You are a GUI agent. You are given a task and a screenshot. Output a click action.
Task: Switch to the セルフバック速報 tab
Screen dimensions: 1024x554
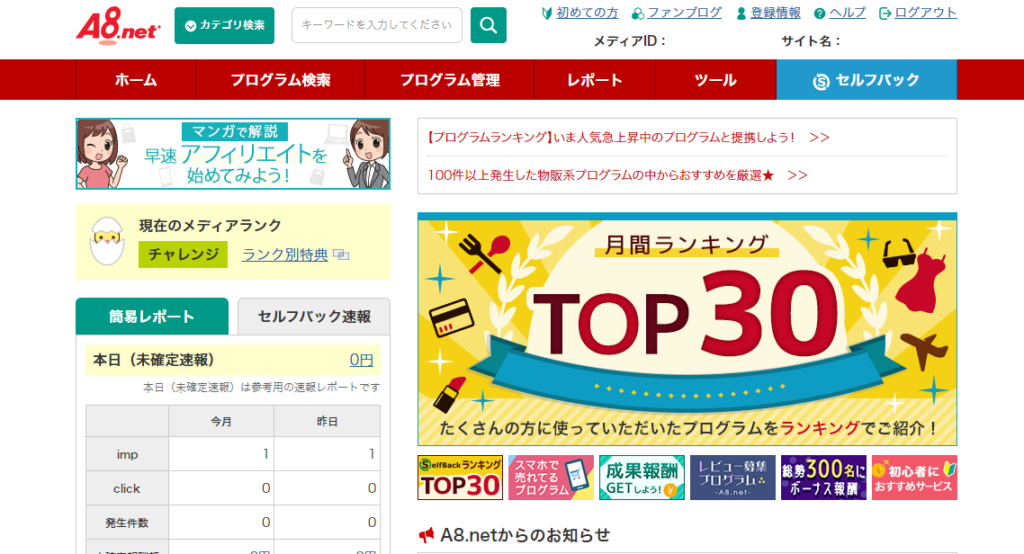click(314, 317)
